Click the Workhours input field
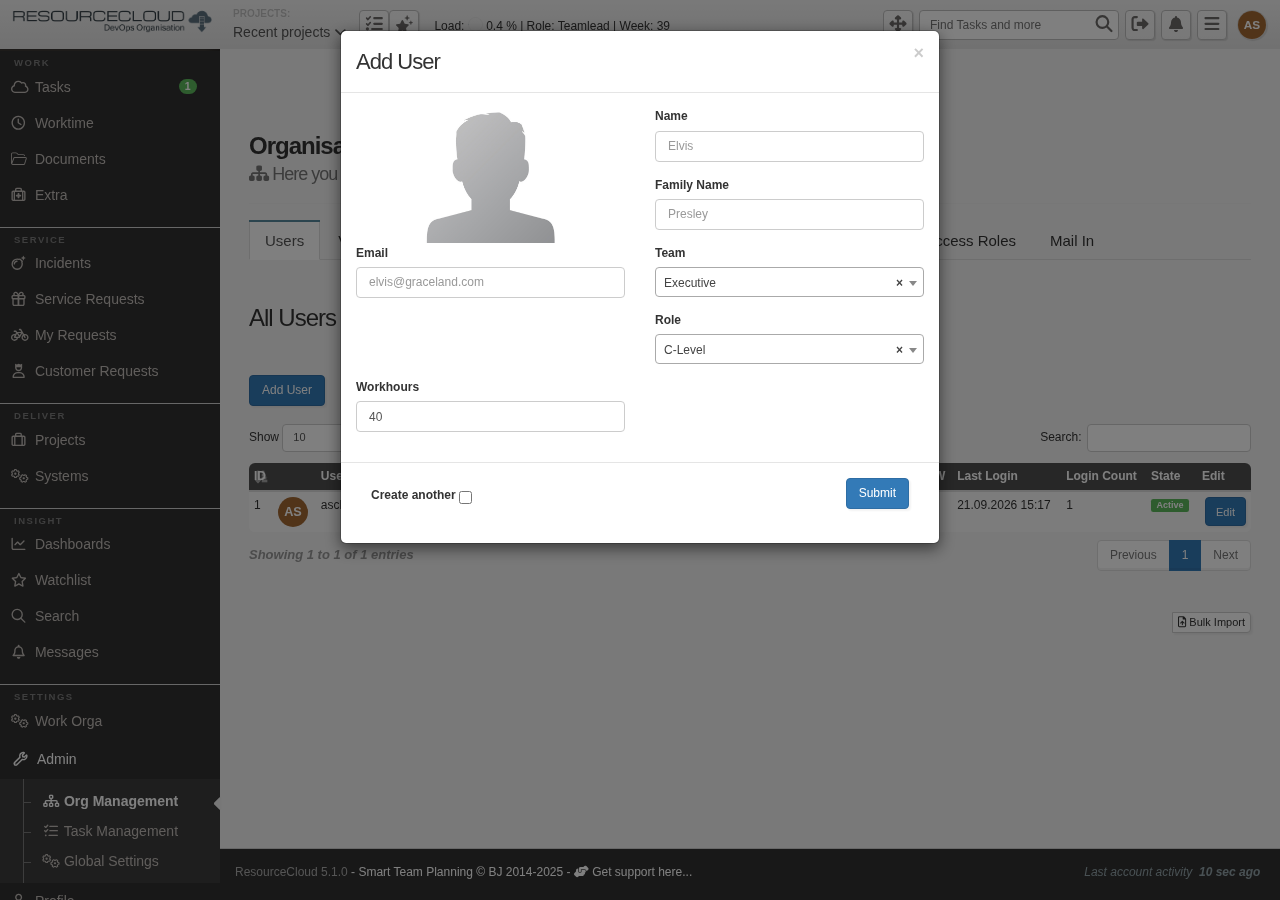This screenshot has height=900, width=1280. [490, 416]
